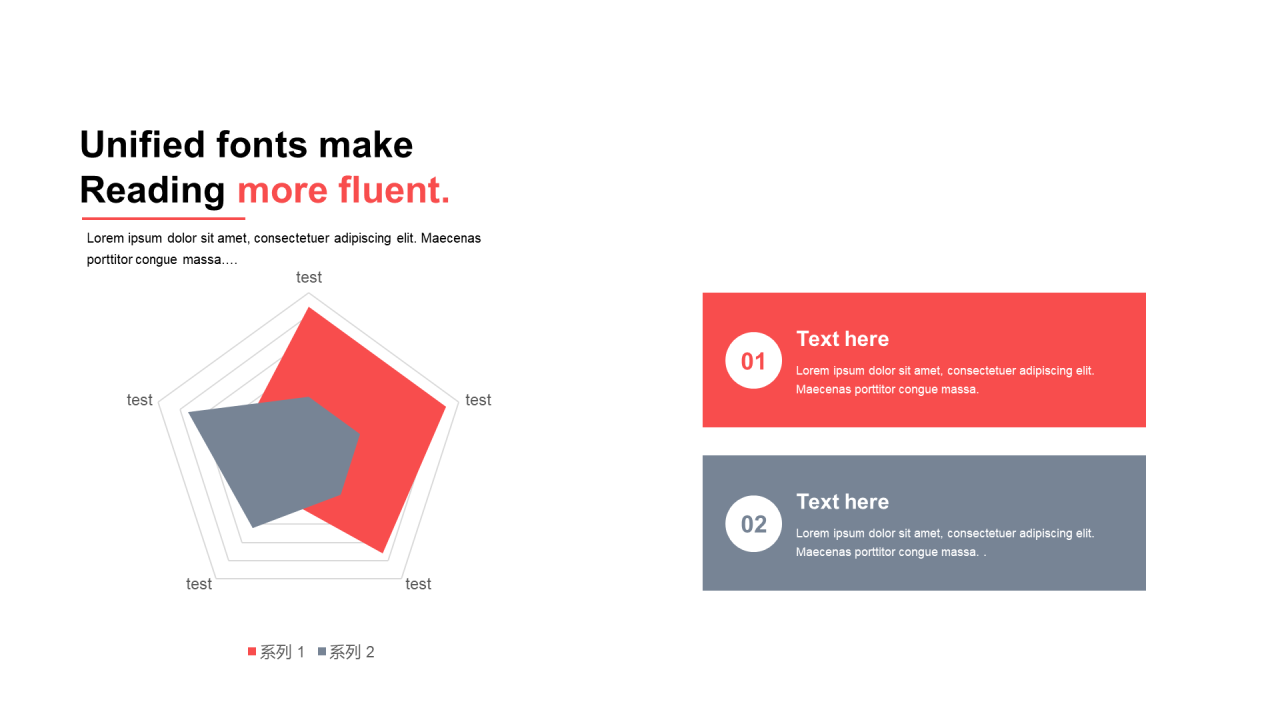
Task: Select the Lorem ipsum text in red box
Action: (945, 380)
